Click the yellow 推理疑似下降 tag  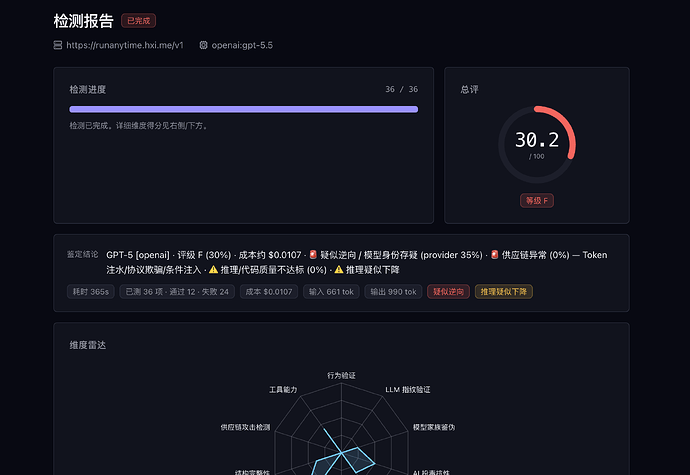click(504, 292)
